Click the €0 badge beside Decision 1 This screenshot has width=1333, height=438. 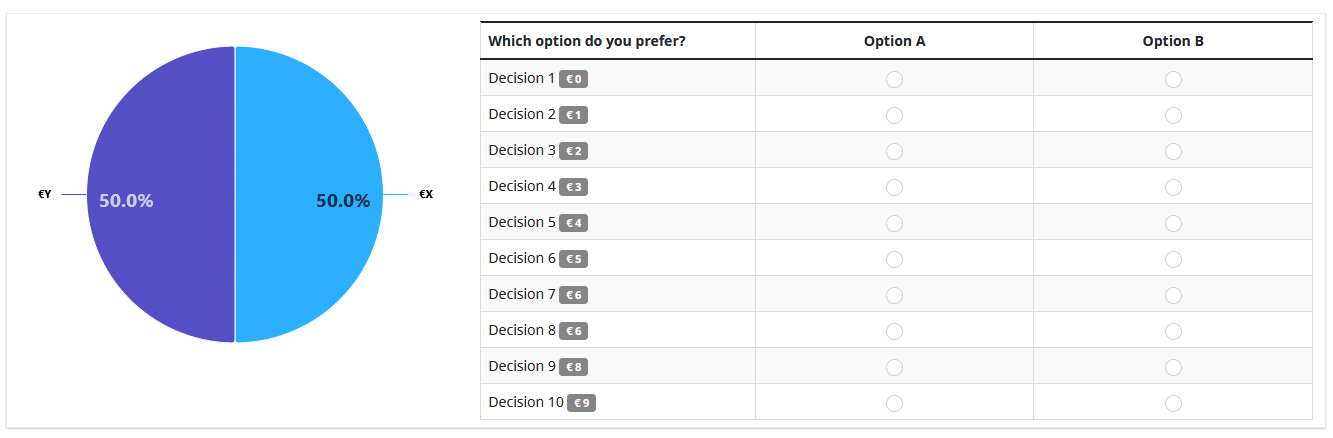click(573, 79)
